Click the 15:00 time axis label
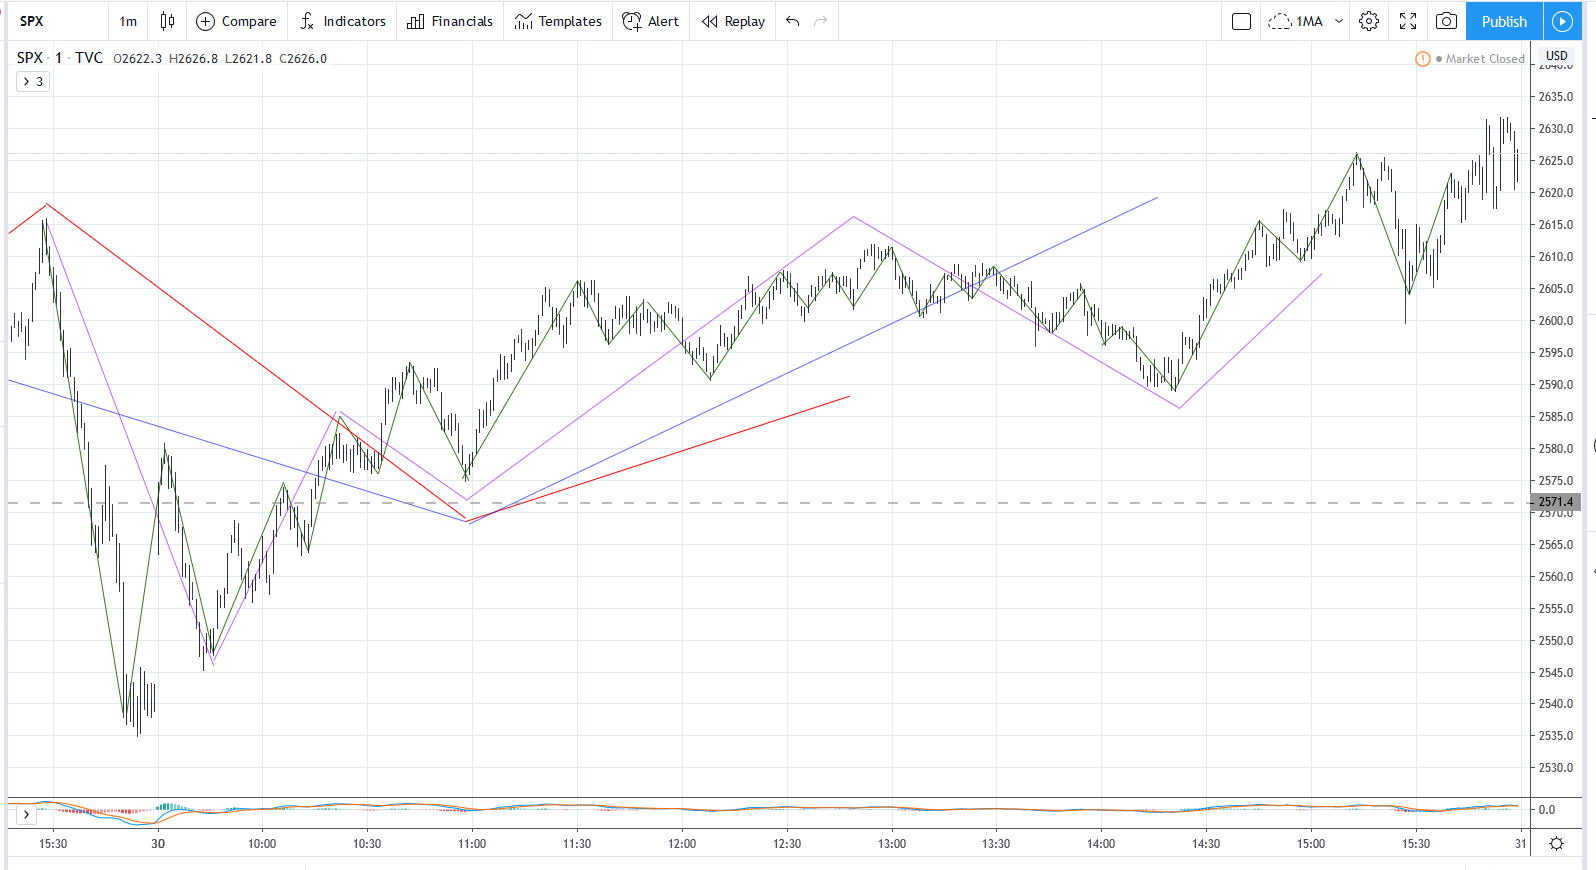Screen dimensions: 1596x870 tap(1311, 844)
